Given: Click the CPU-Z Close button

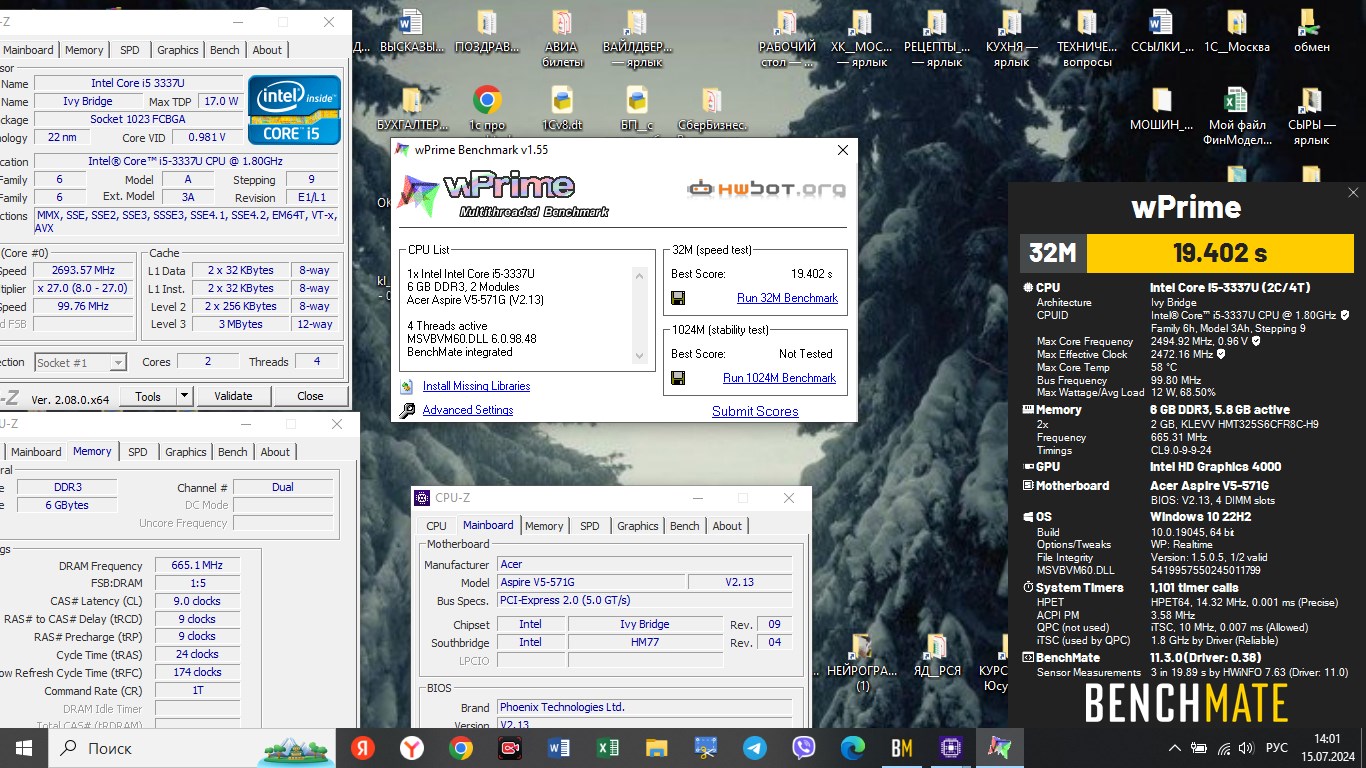Looking at the screenshot, I should tap(310, 396).
